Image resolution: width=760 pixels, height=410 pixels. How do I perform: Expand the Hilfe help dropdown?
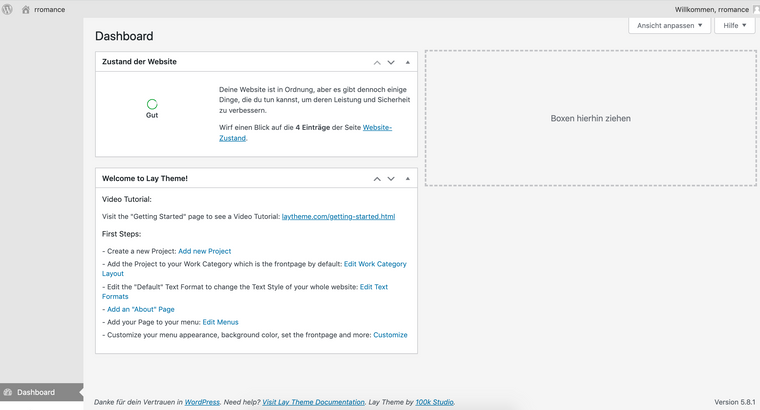tap(734, 26)
